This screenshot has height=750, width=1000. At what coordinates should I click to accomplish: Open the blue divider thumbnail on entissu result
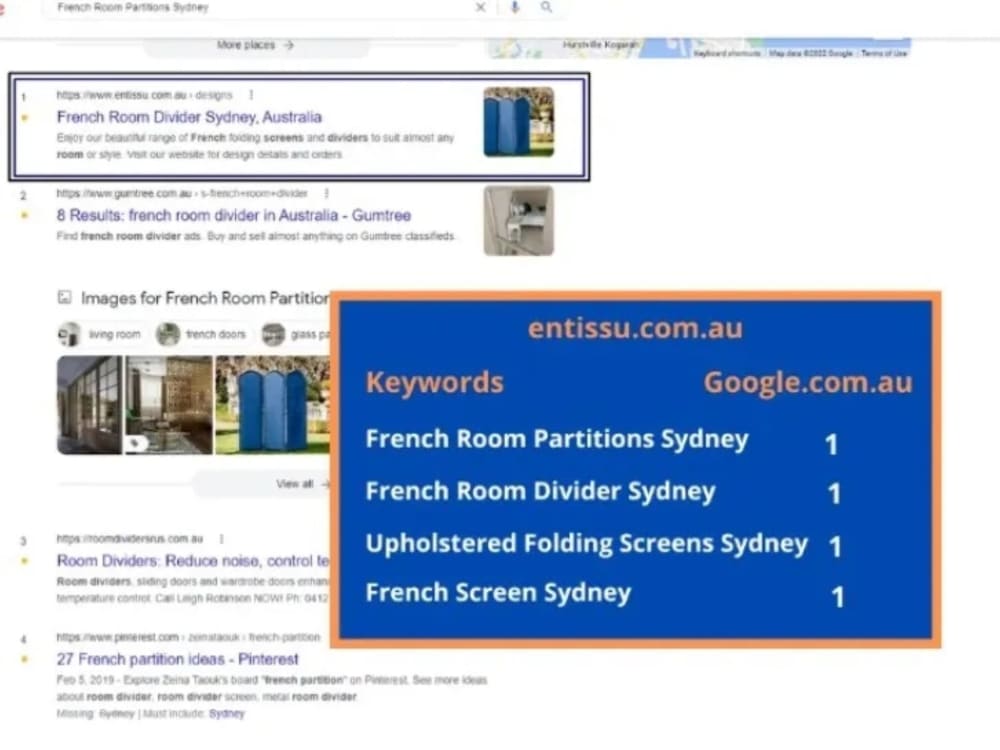pos(518,122)
